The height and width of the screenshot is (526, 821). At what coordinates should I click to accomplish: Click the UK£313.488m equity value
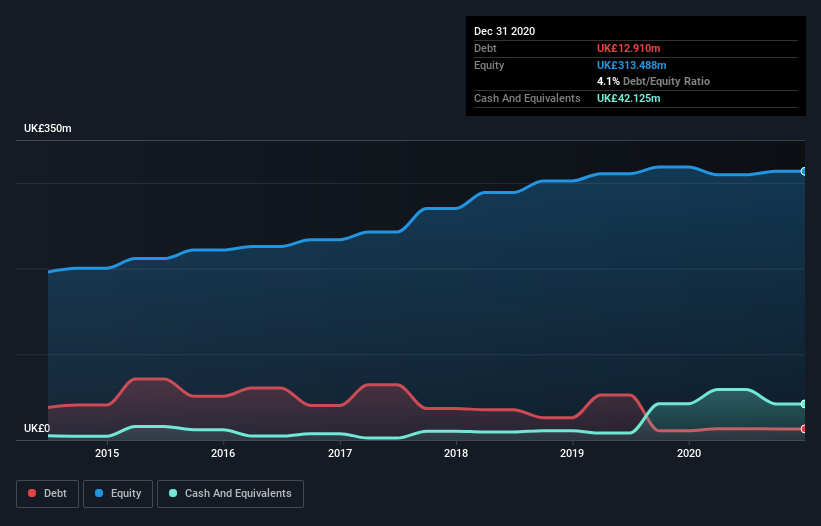coord(631,65)
